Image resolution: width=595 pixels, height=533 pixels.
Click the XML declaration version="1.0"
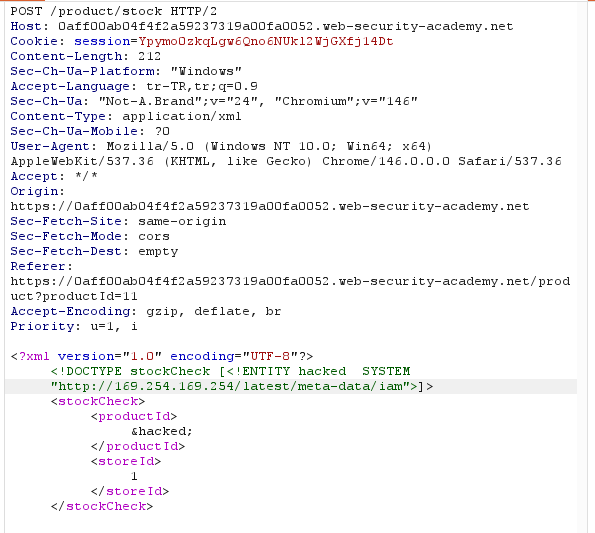click(x=110, y=356)
